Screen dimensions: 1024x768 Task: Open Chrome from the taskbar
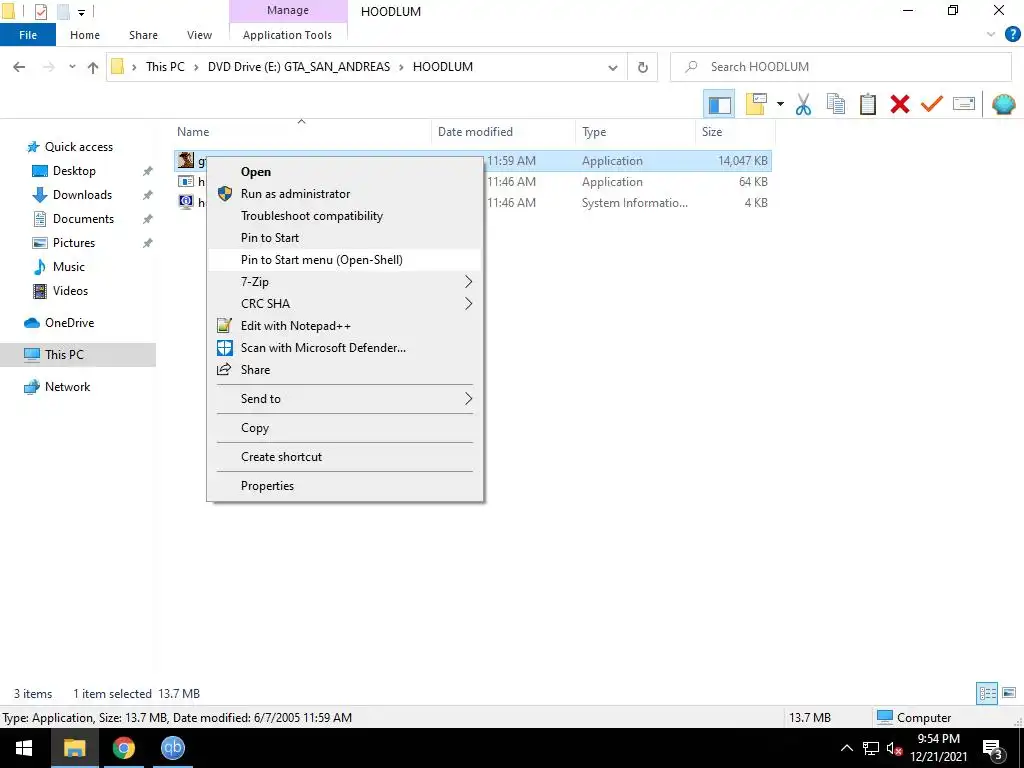123,748
